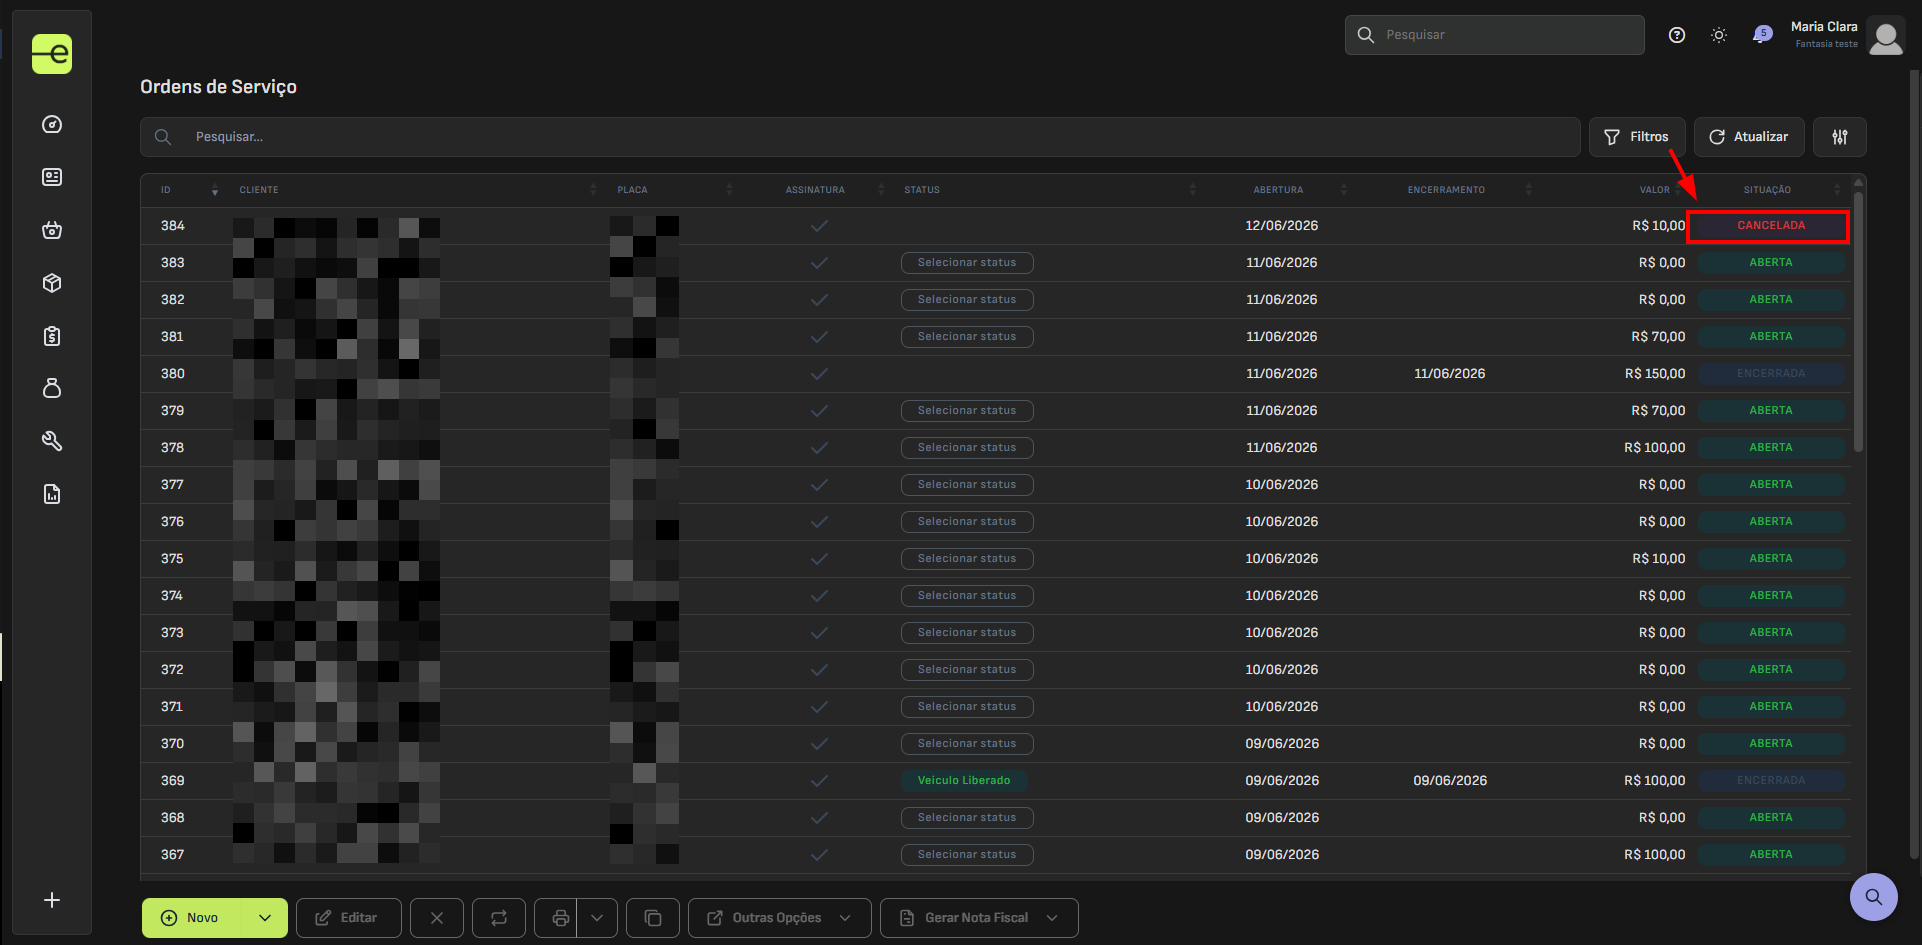Open the app logo home
Viewport: 1922px width, 945px height.
(52, 54)
